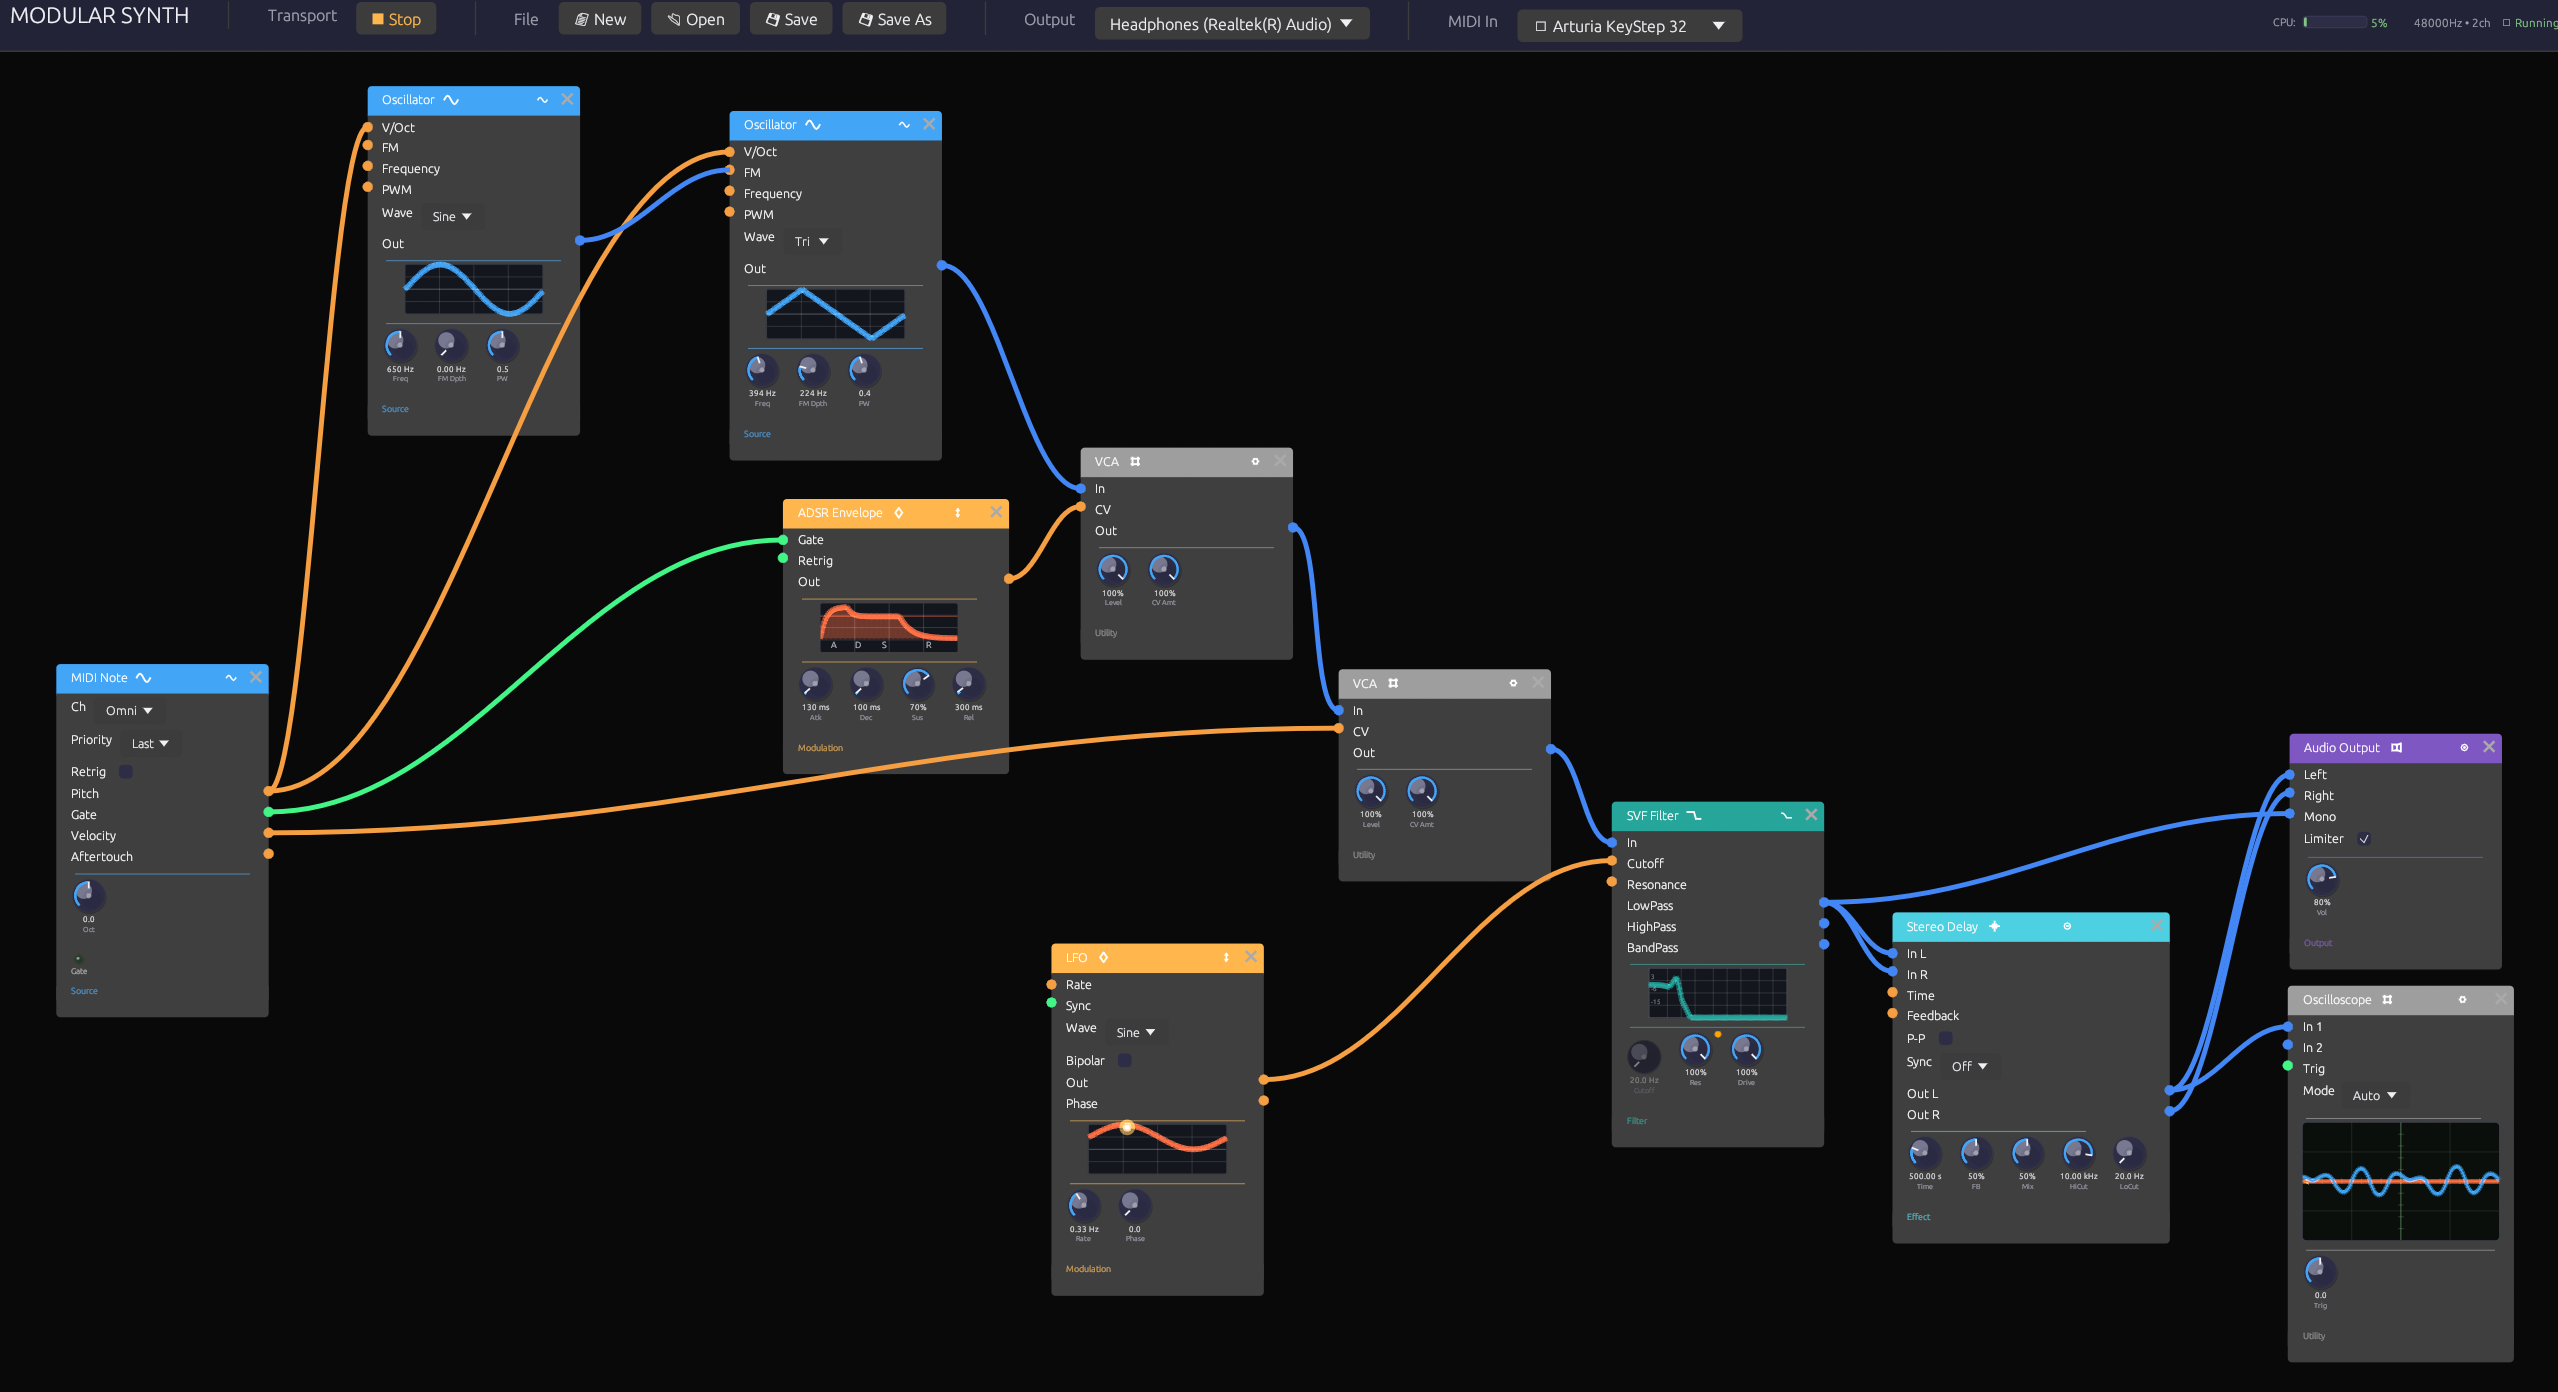Click the settings icon on Audio Output header
This screenshot has width=2558, height=1392.
click(x=2464, y=747)
